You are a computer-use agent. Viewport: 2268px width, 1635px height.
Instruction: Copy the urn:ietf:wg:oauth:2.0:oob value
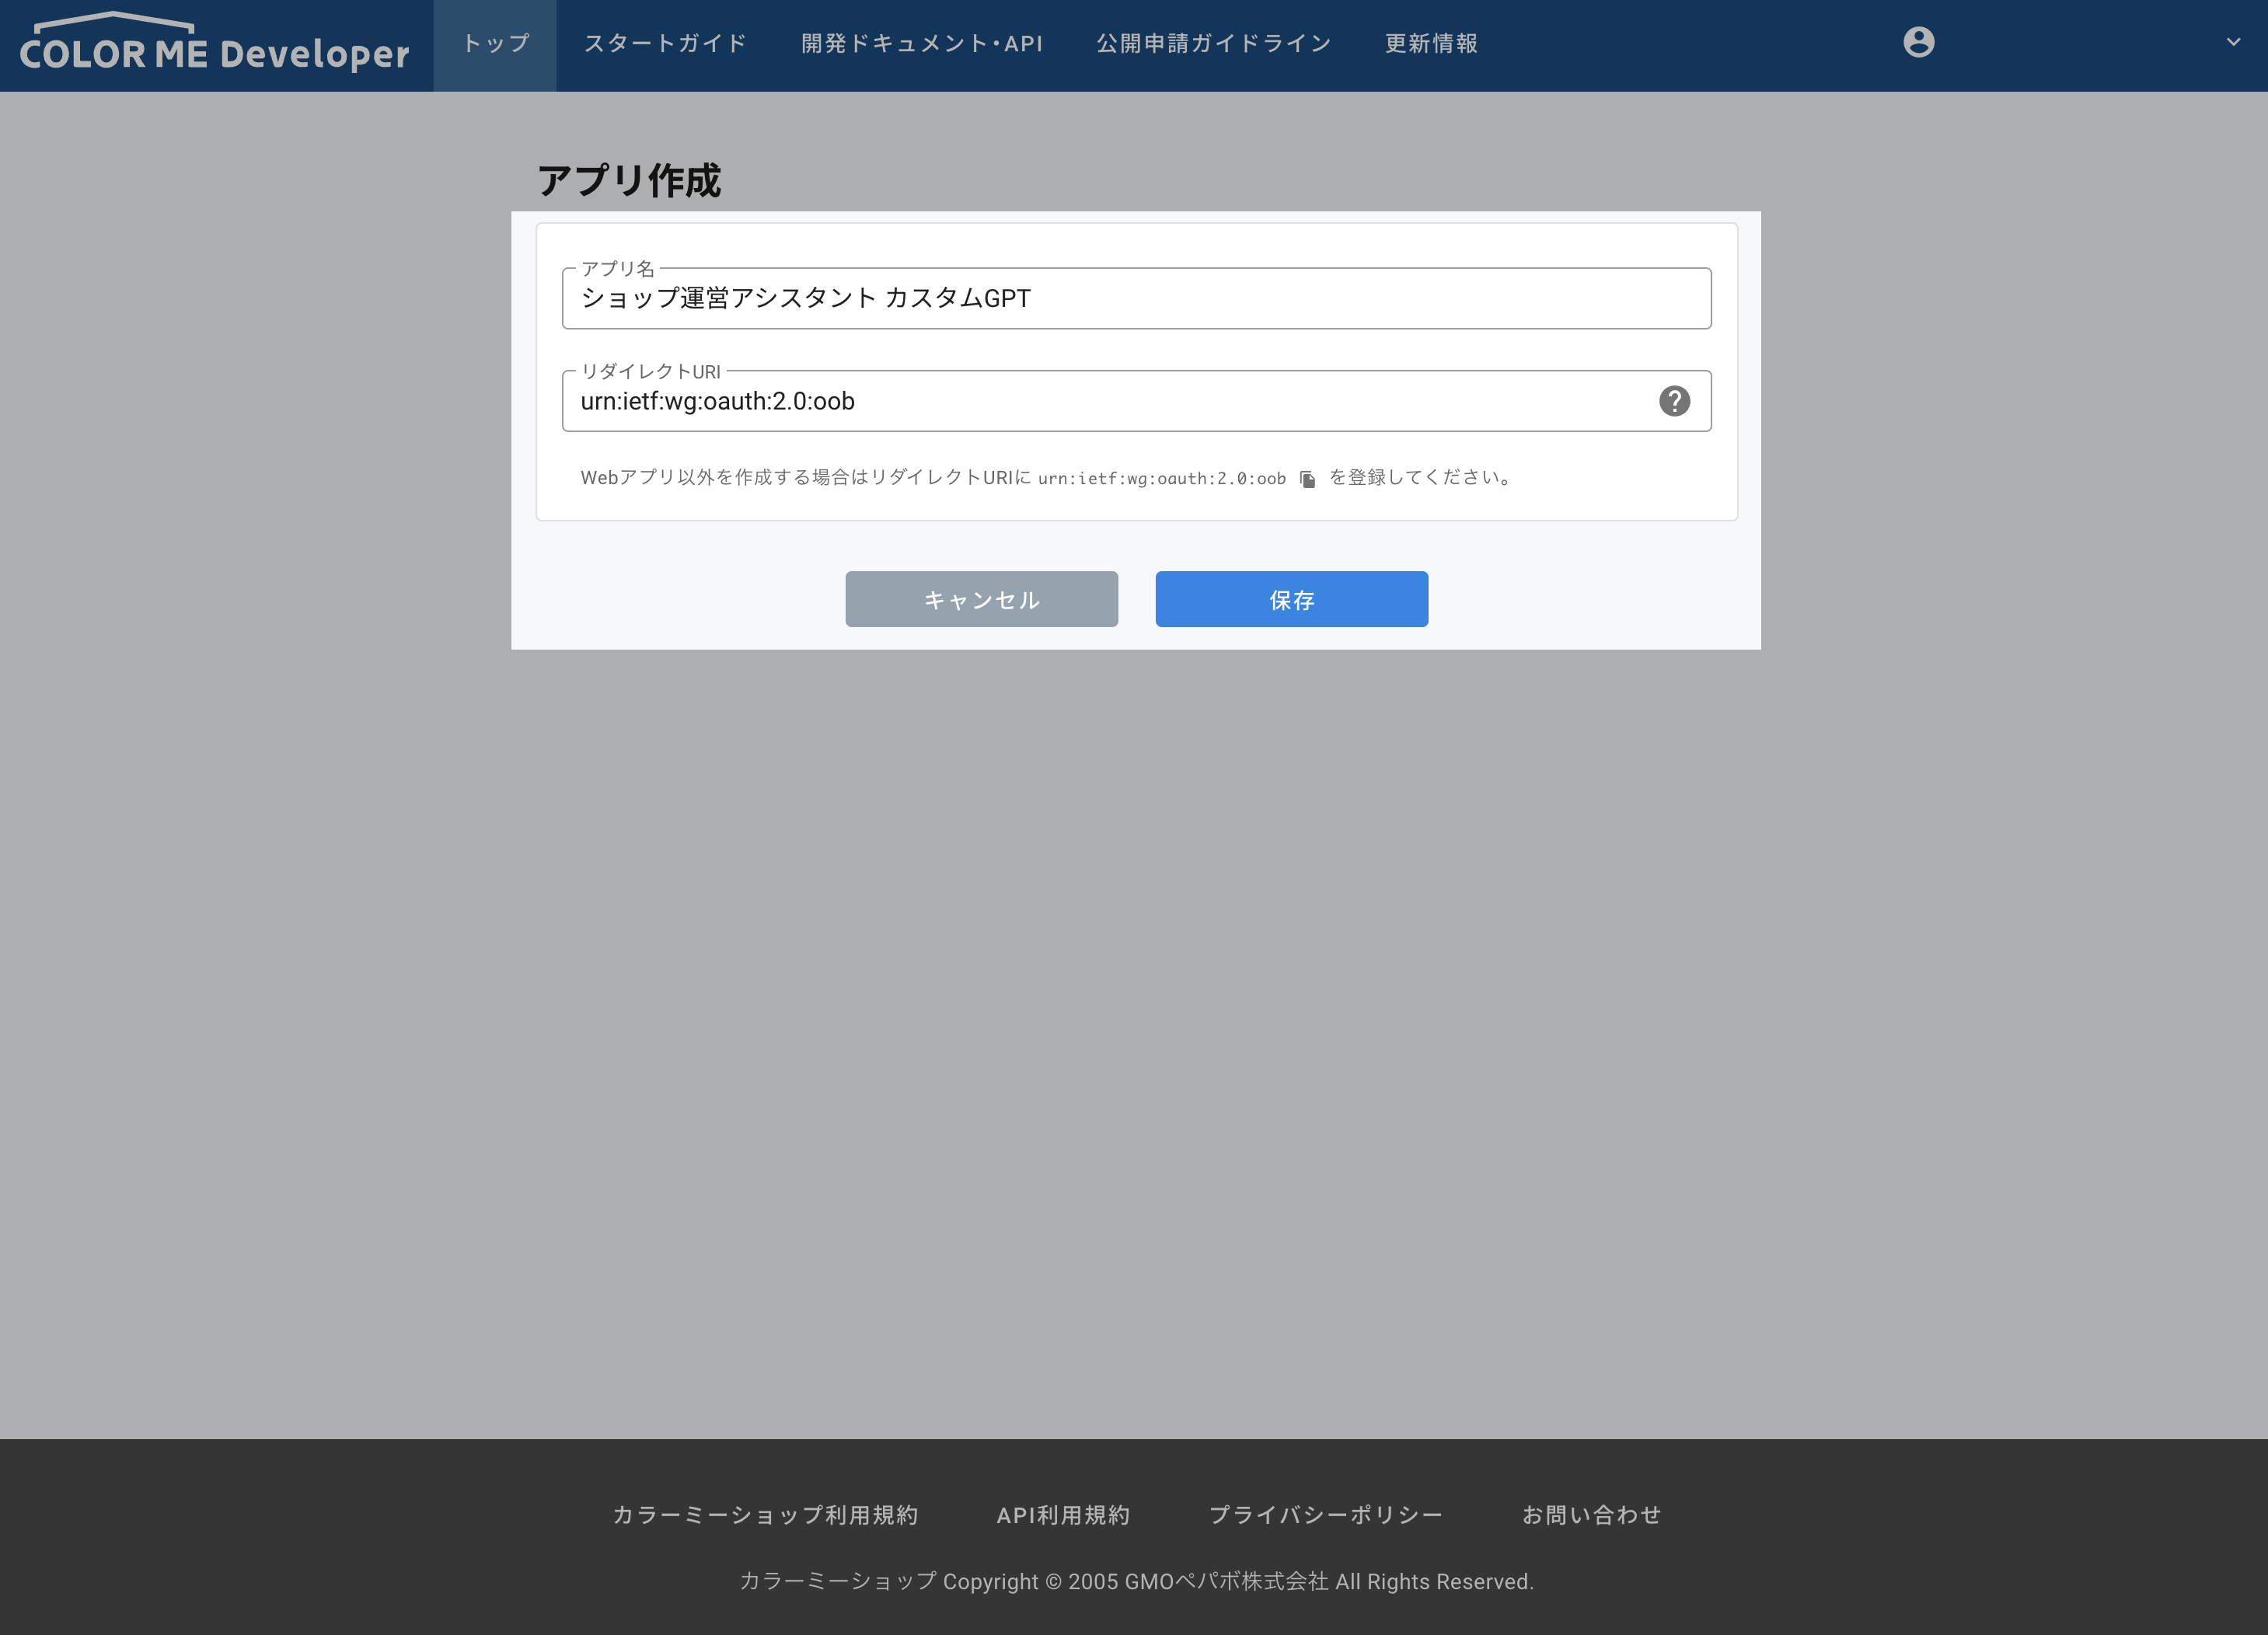(x=1308, y=478)
